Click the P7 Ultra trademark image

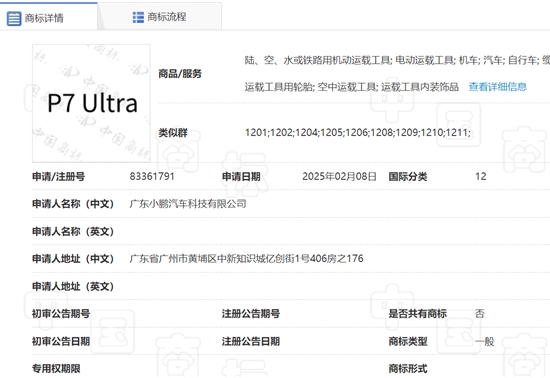coord(92,103)
